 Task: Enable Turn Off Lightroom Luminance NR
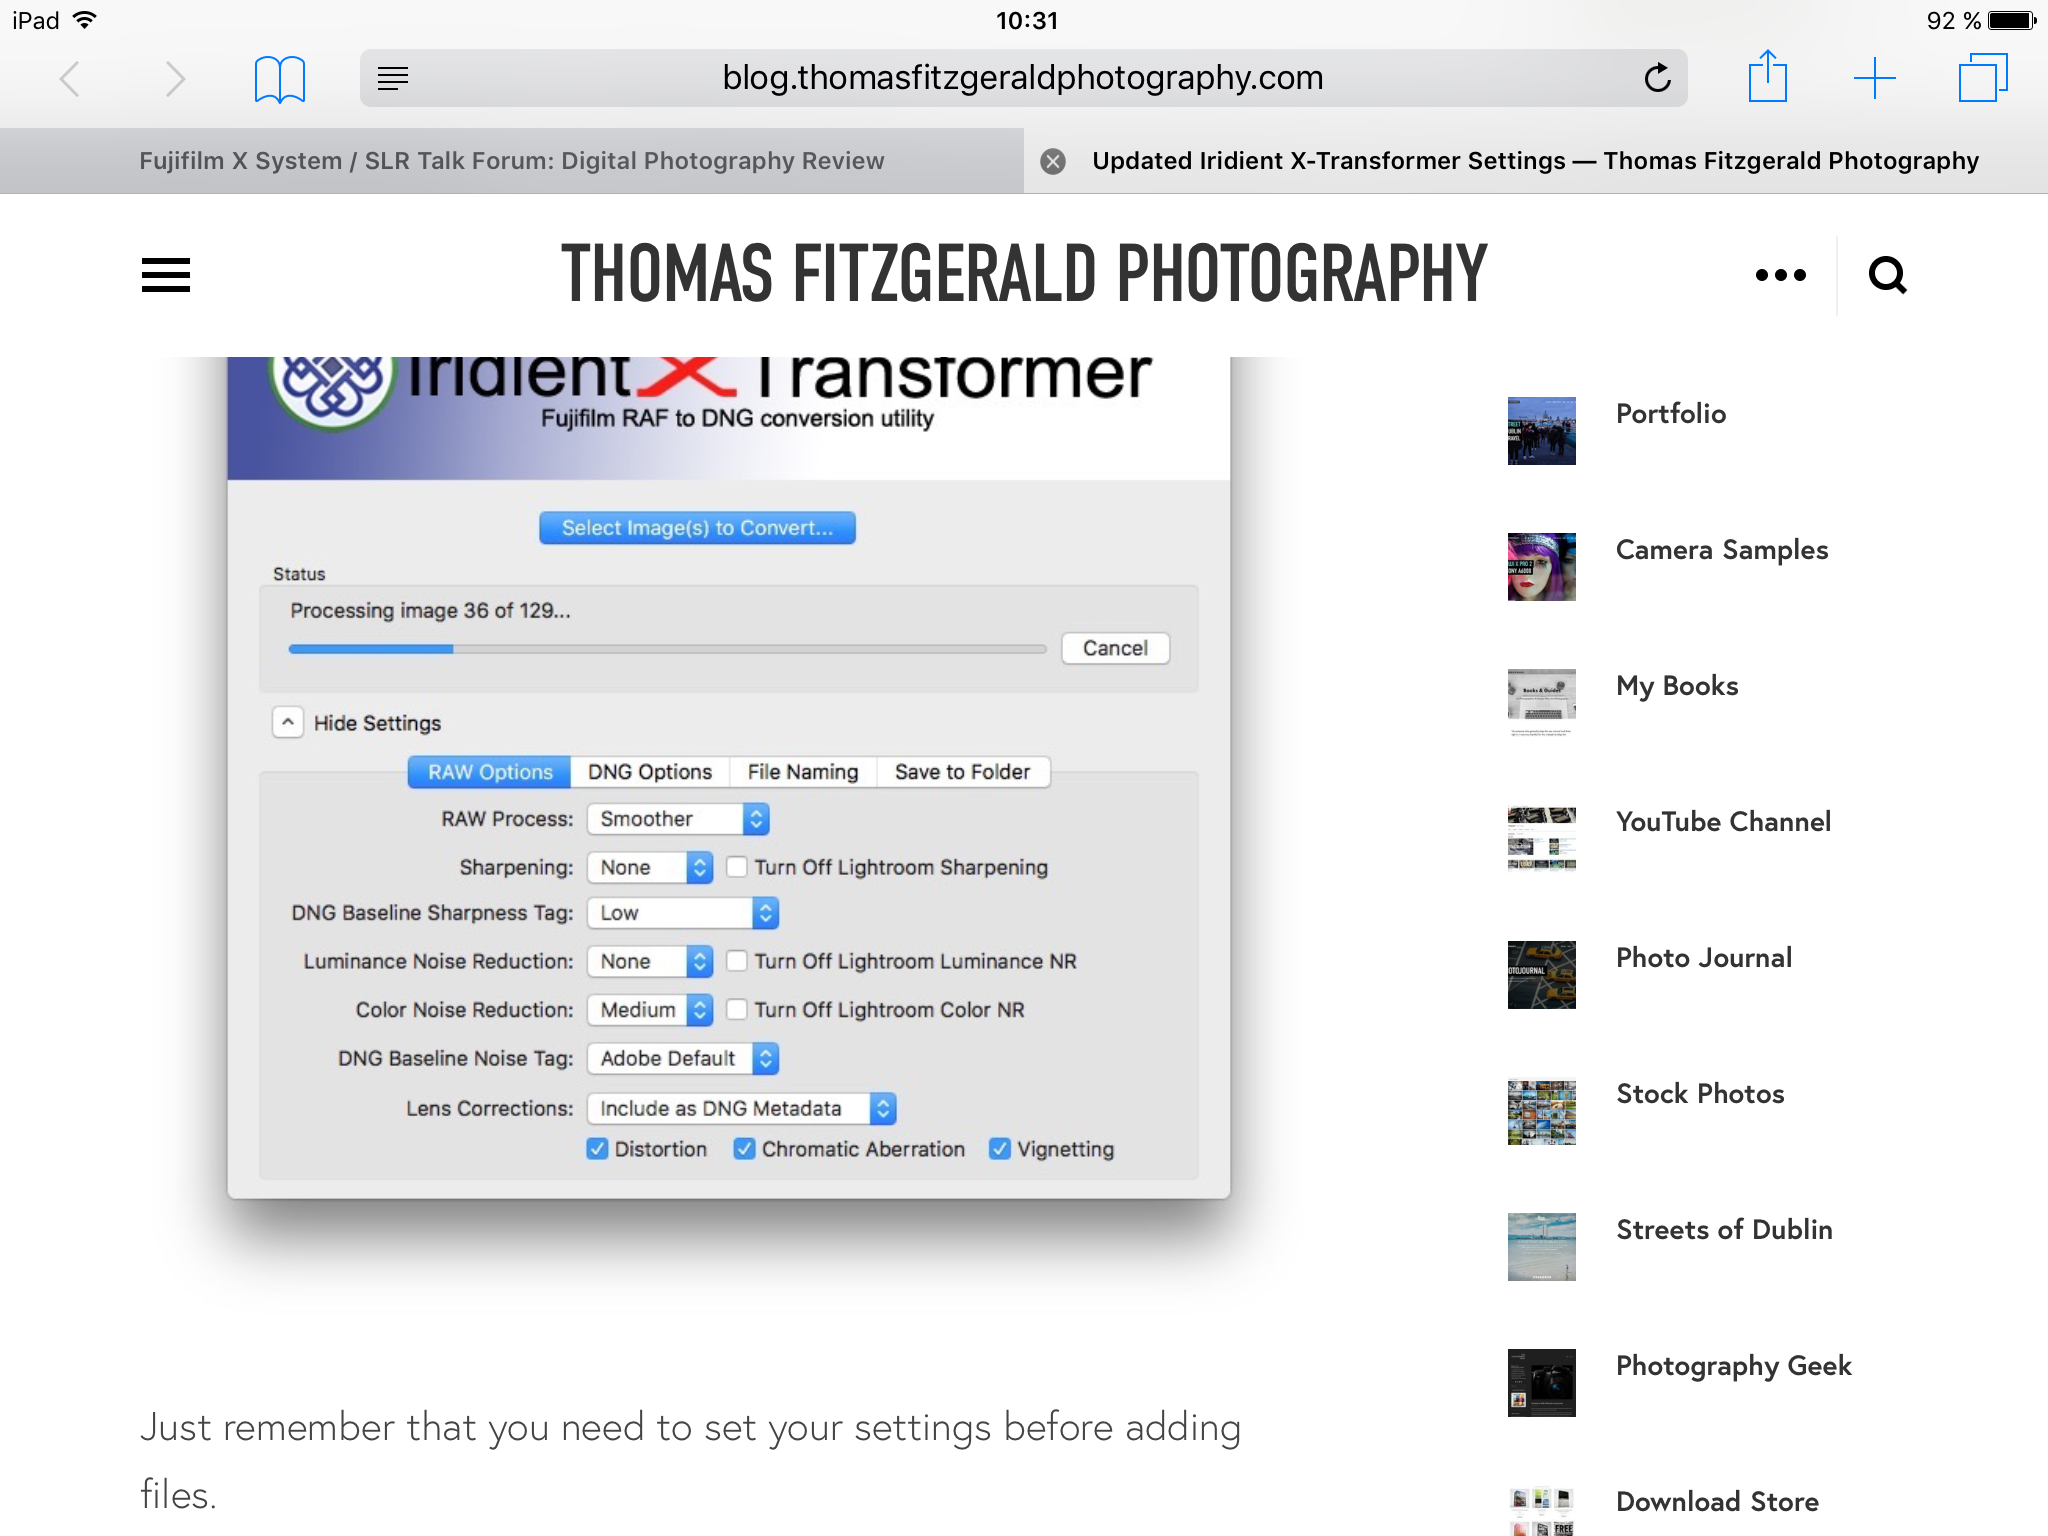[736, 961]
